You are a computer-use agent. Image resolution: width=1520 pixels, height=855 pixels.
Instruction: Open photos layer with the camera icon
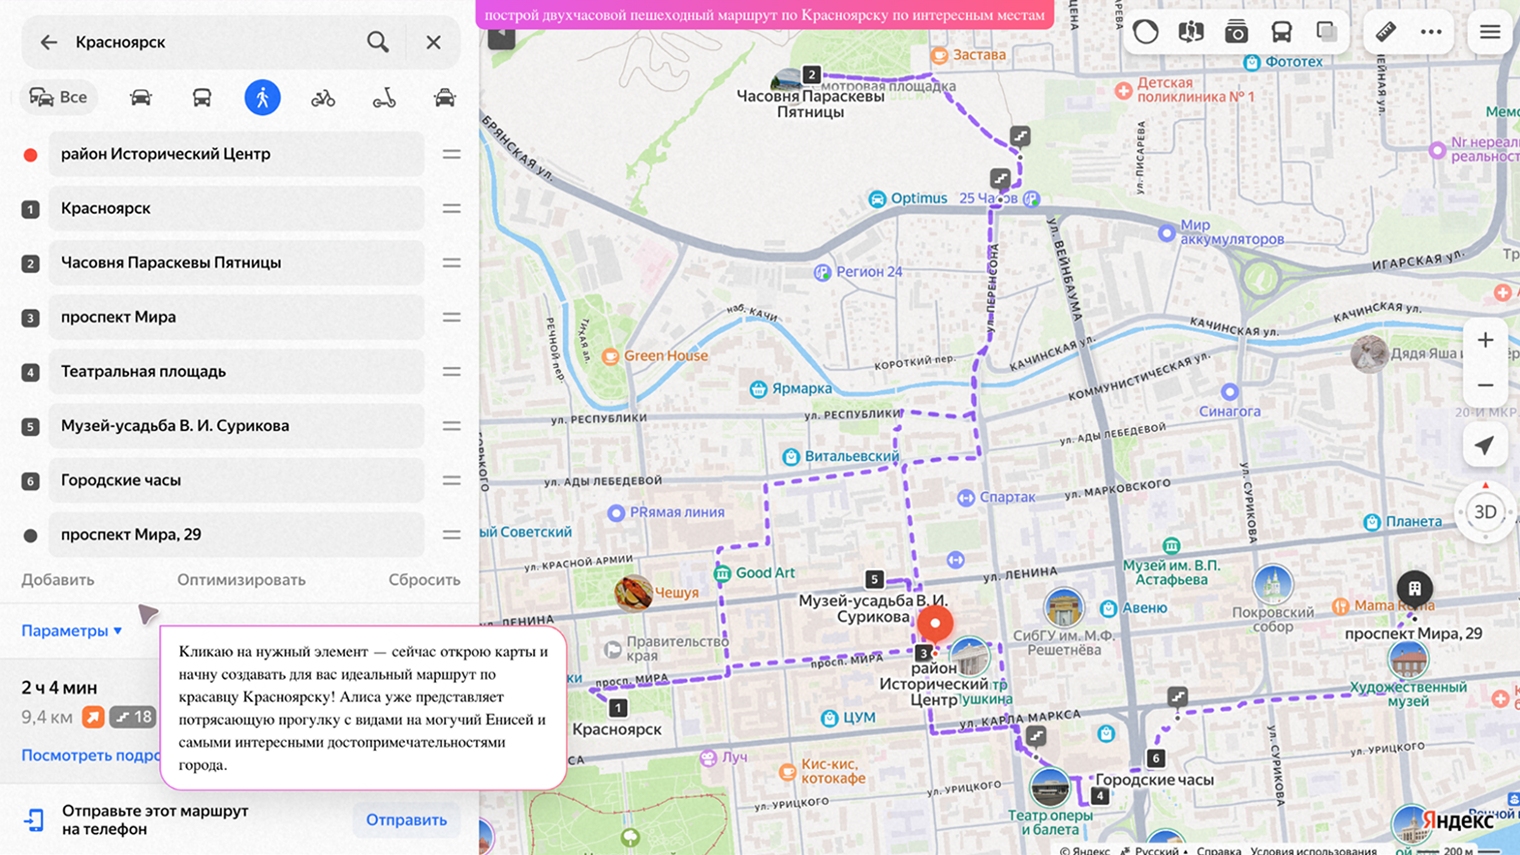[x=1236, y=32]
